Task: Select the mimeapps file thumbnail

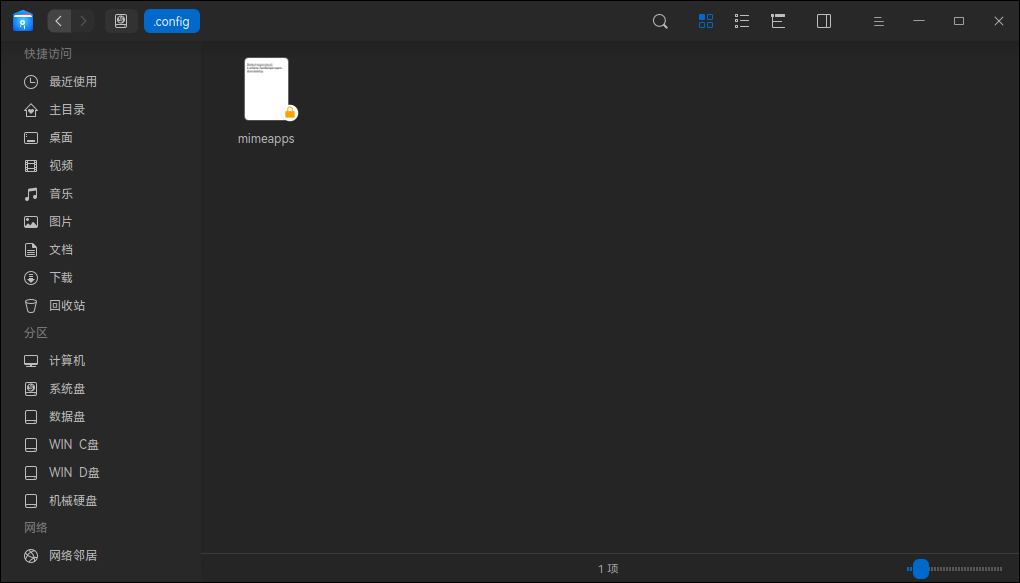Action: click(266, 89)
